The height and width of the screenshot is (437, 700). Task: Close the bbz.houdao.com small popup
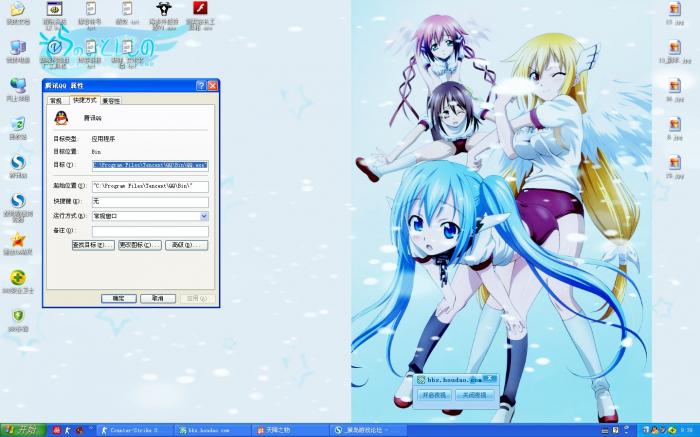(x=489, y=379)
